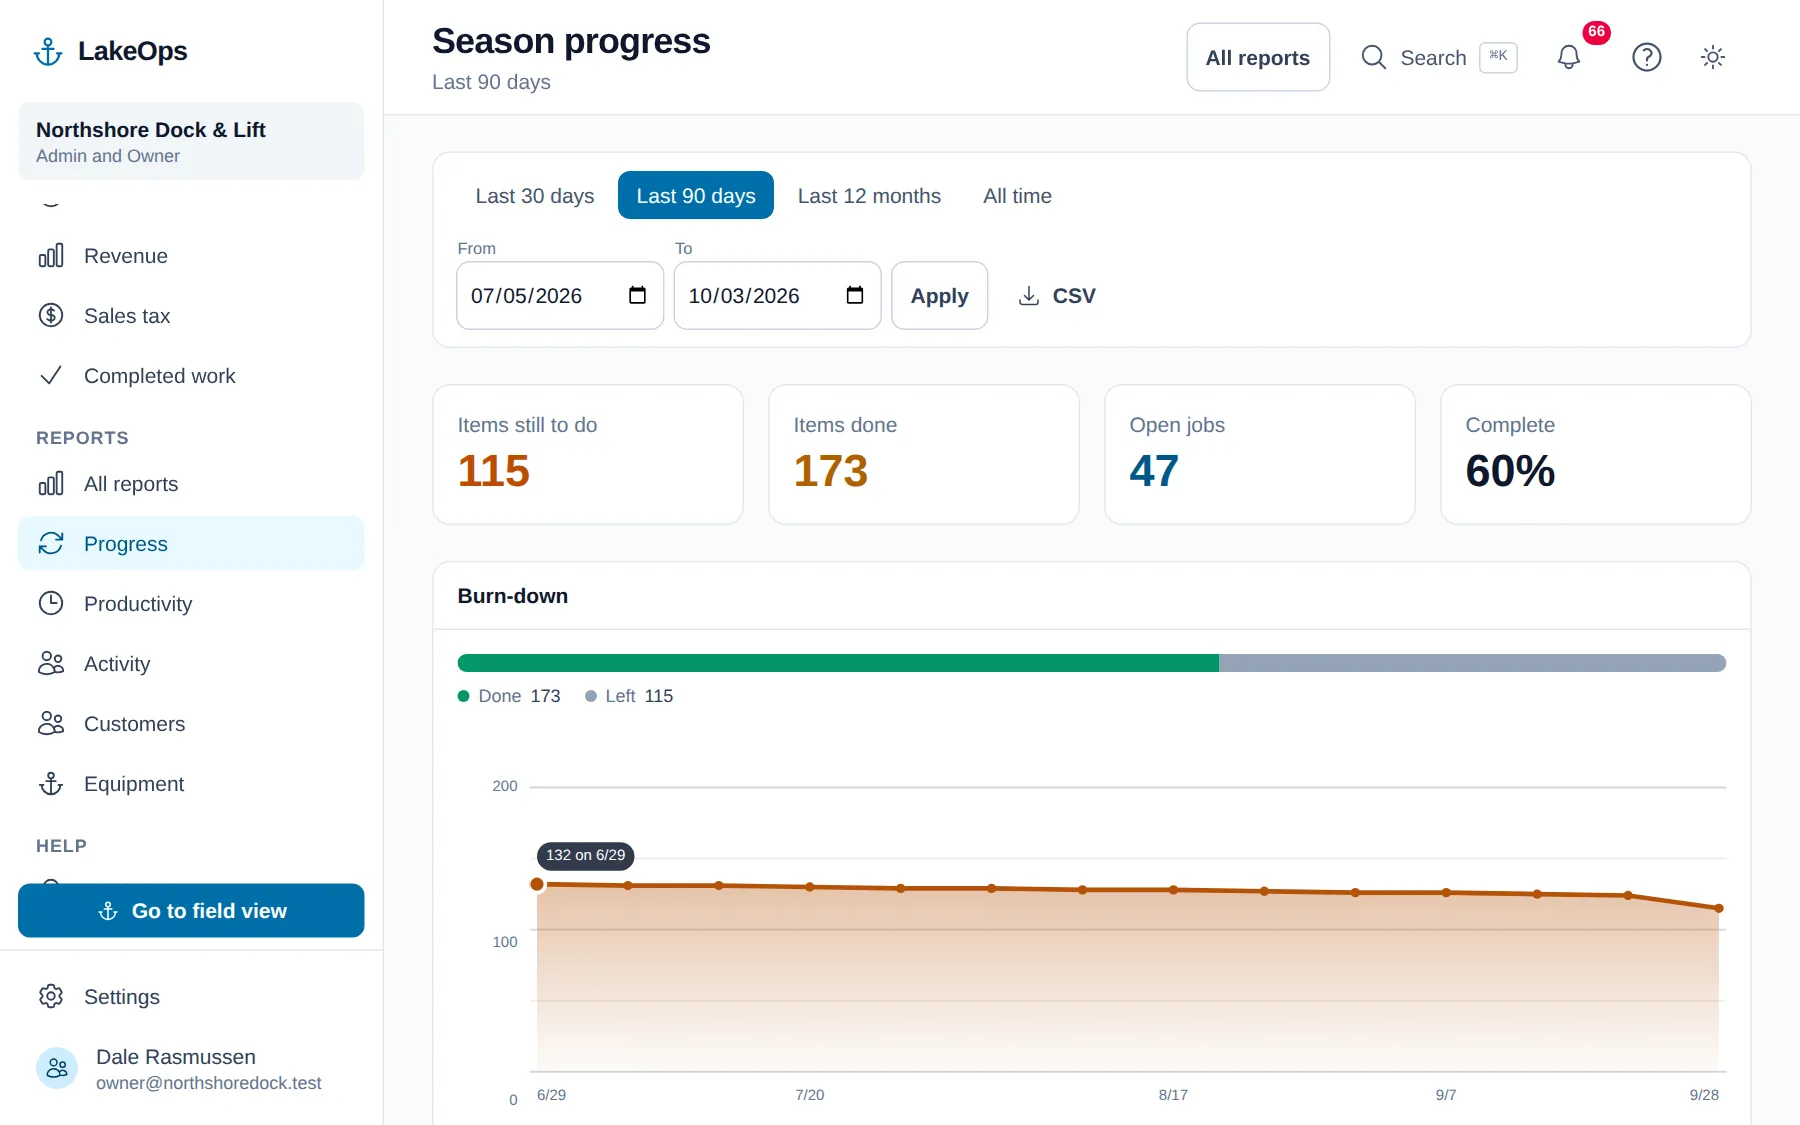Click the Revenue bar chart icon
This screenshot has width=1800, height=1125.
click(51, 256)
